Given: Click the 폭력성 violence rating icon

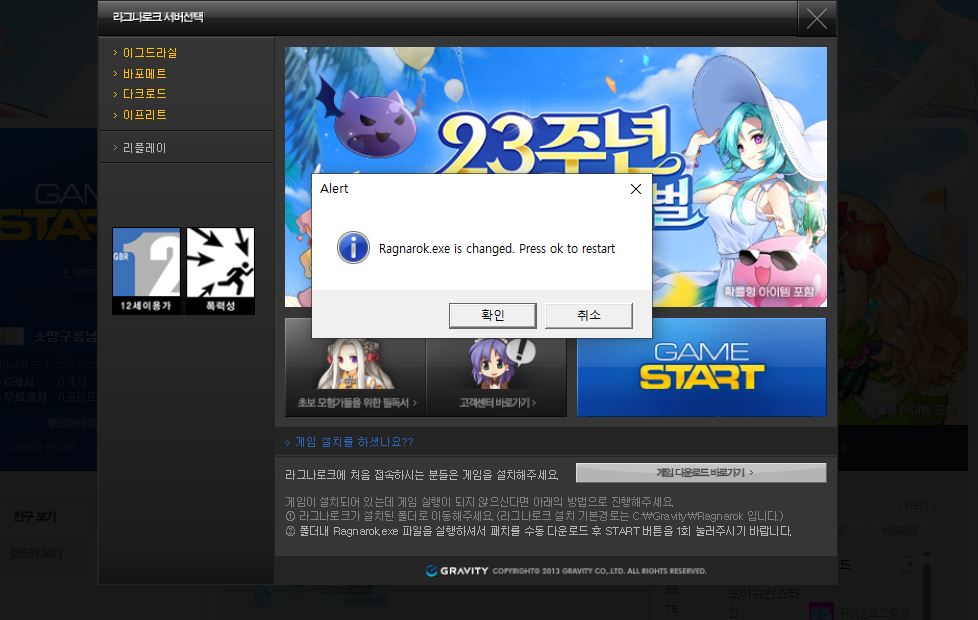Looking at the screenshot, I should point(220,271).
